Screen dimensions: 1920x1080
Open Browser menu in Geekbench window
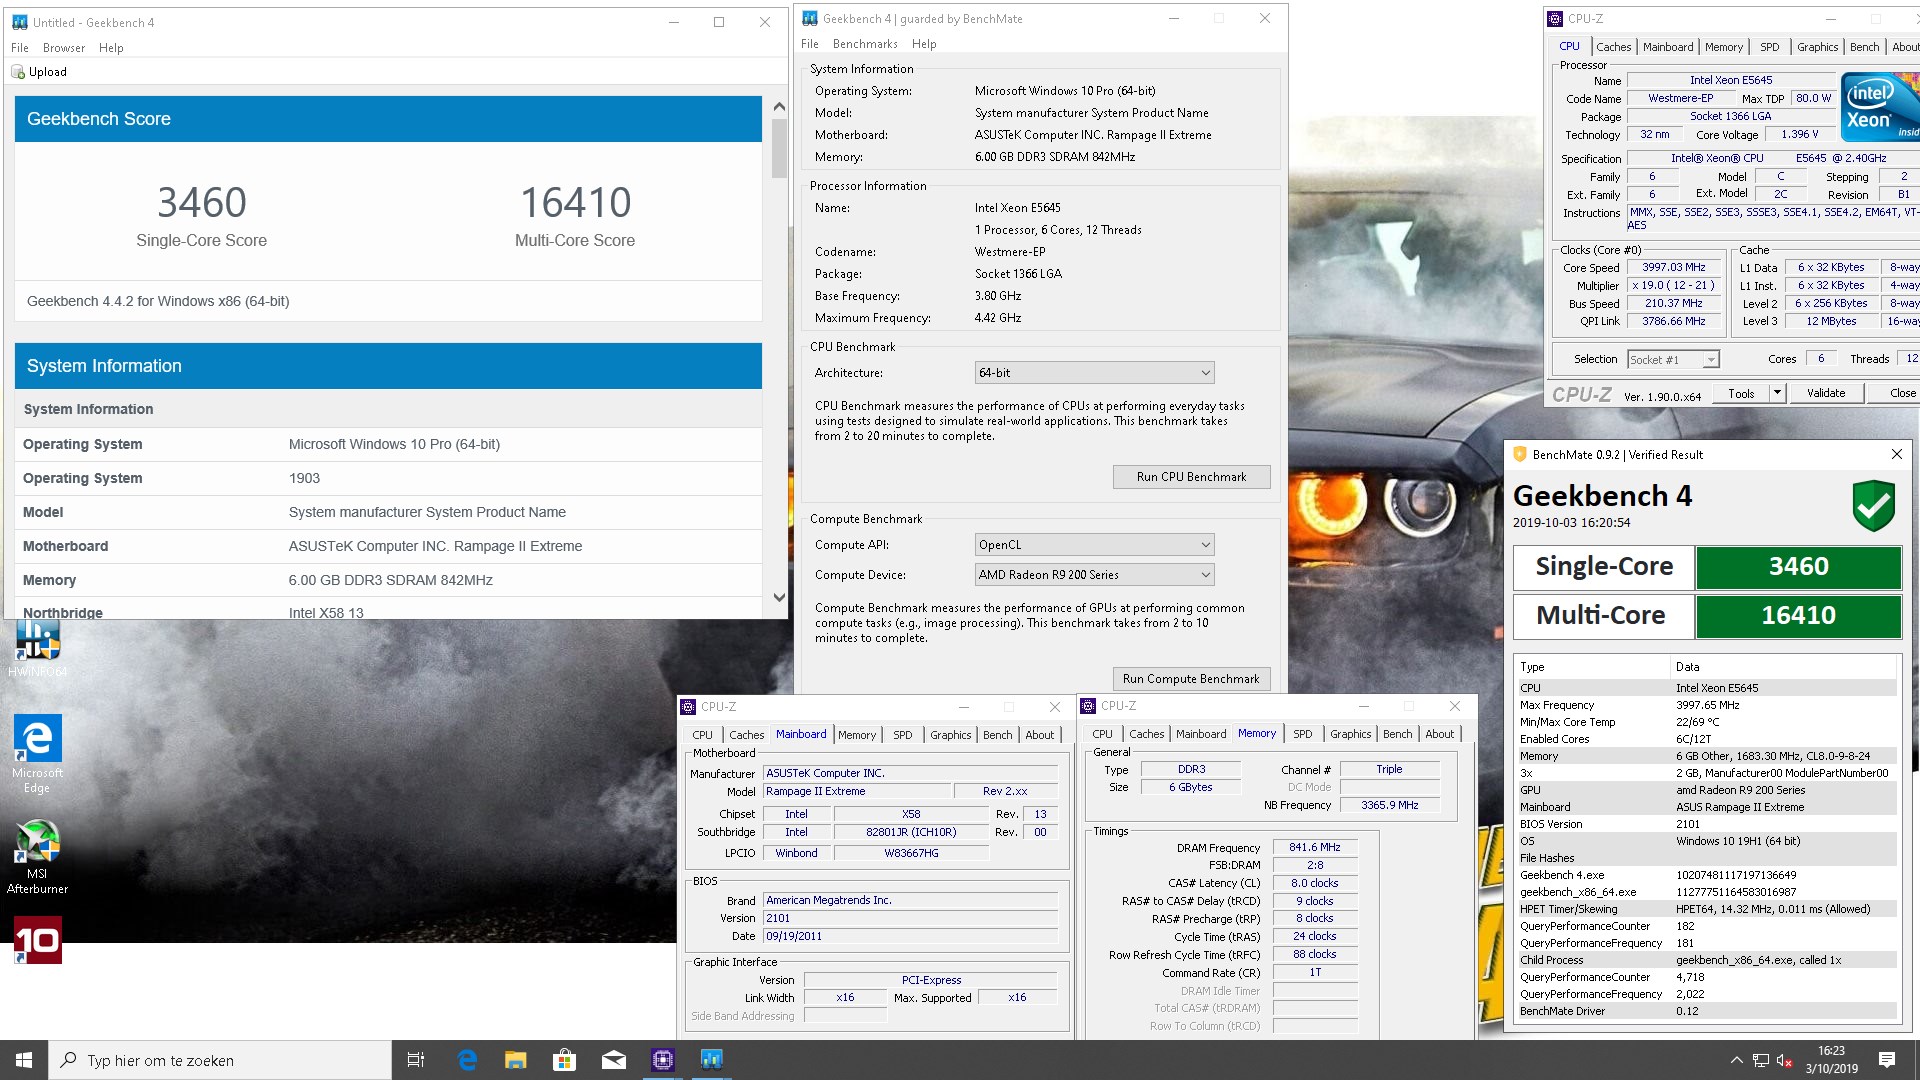[x=64, y=48]
